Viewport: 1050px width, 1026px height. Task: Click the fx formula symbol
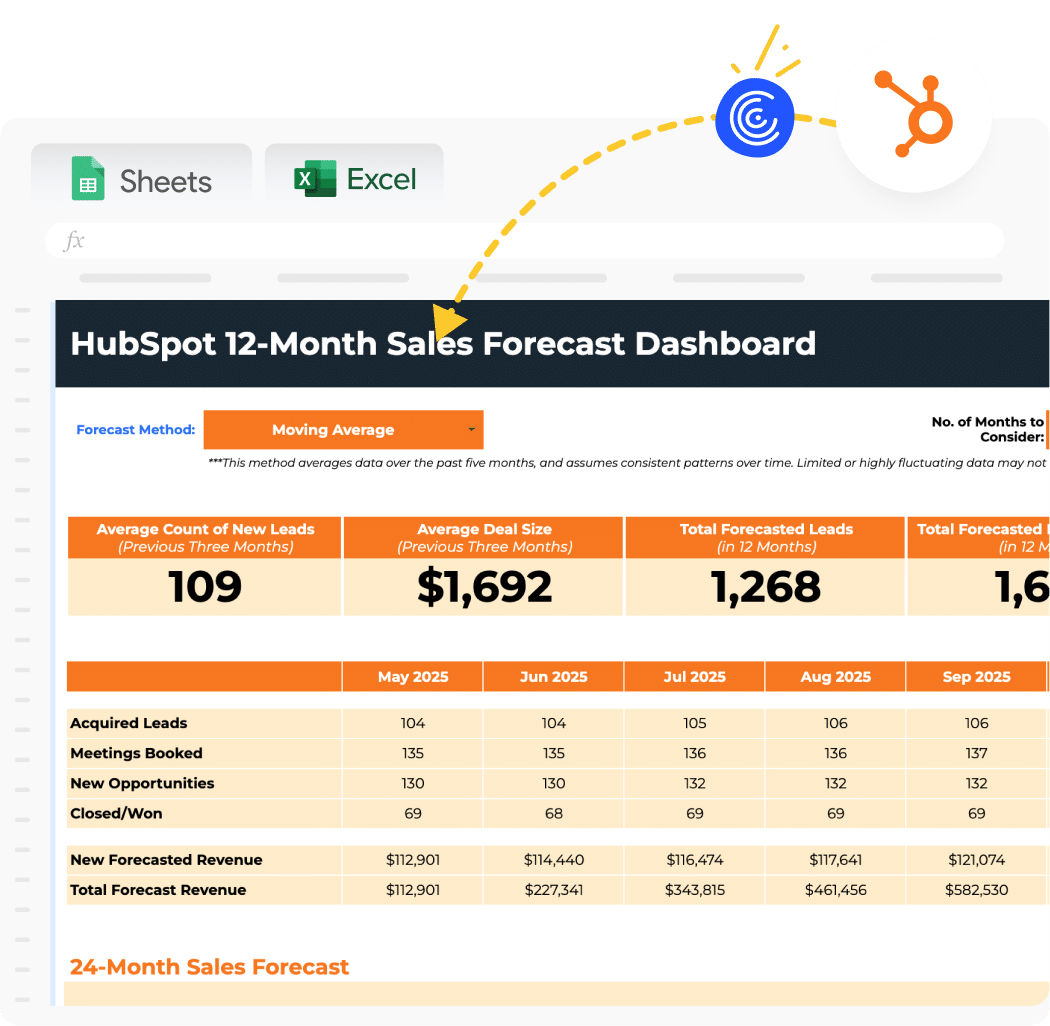[x=74, y=240]
